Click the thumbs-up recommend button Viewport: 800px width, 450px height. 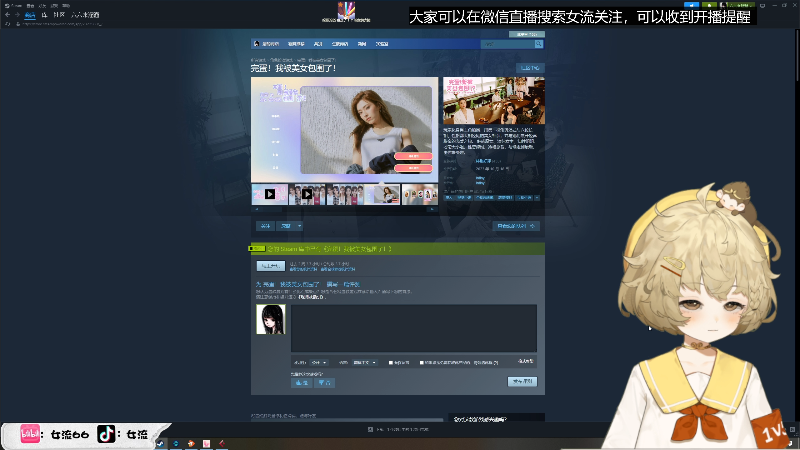302,383
